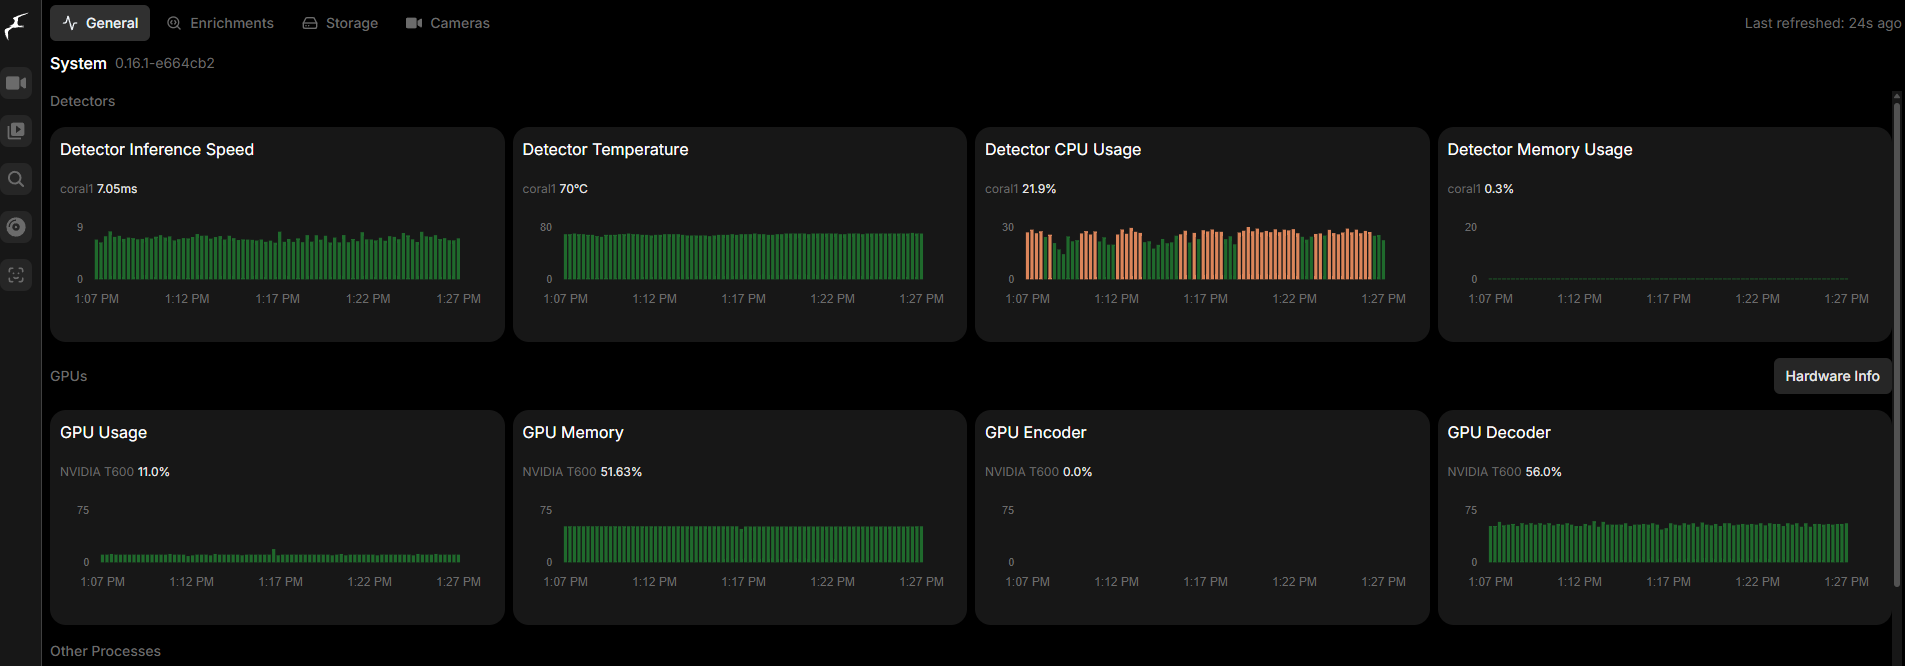The image size is (1905, 666).
Task: Switch to the General metrics tab
Action: tap(100, 23)
